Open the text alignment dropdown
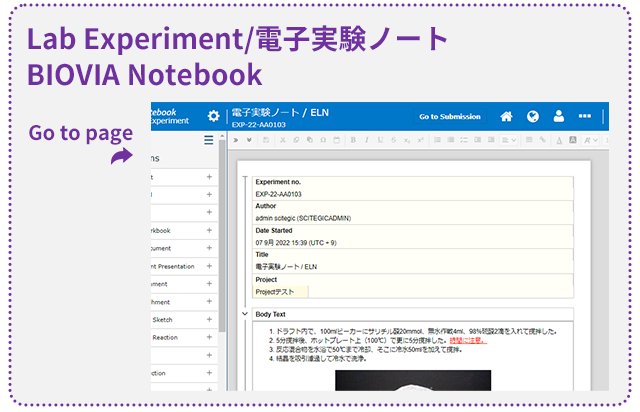Viewport: 640px width, 412px height. tap(509, 140)
